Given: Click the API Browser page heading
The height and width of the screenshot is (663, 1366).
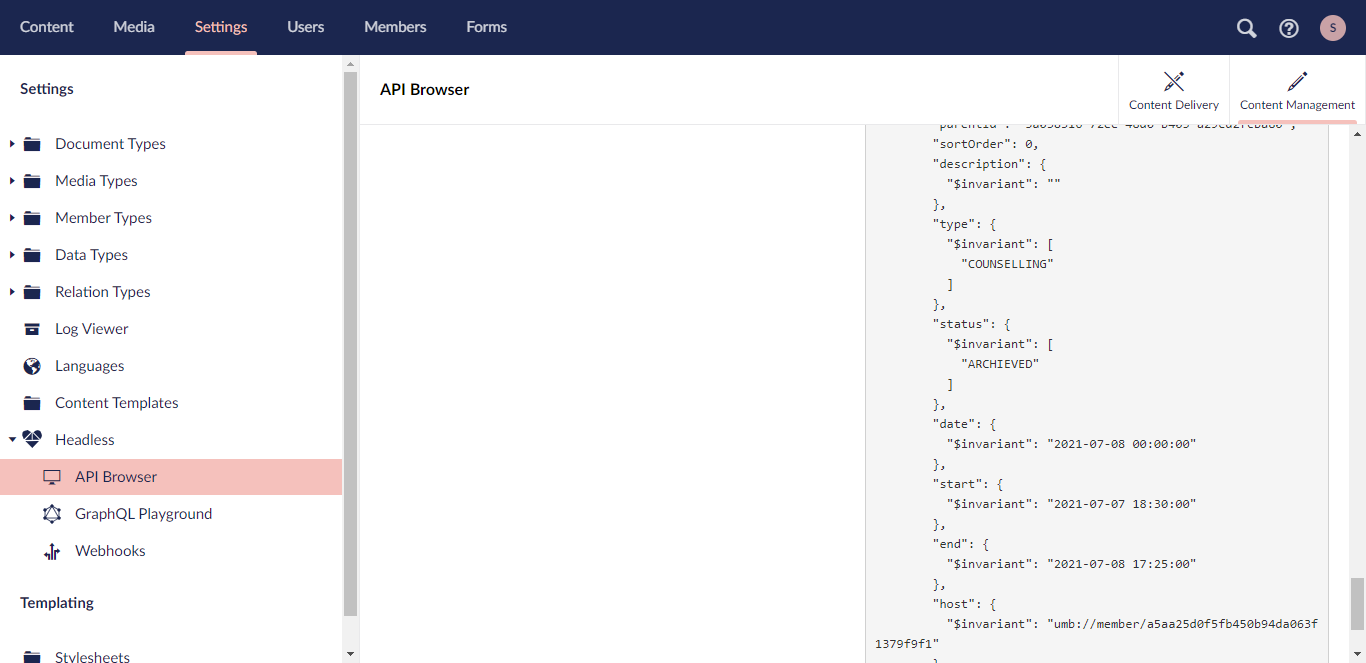Looking at the screenshot, I should click(x=424, y=89).
